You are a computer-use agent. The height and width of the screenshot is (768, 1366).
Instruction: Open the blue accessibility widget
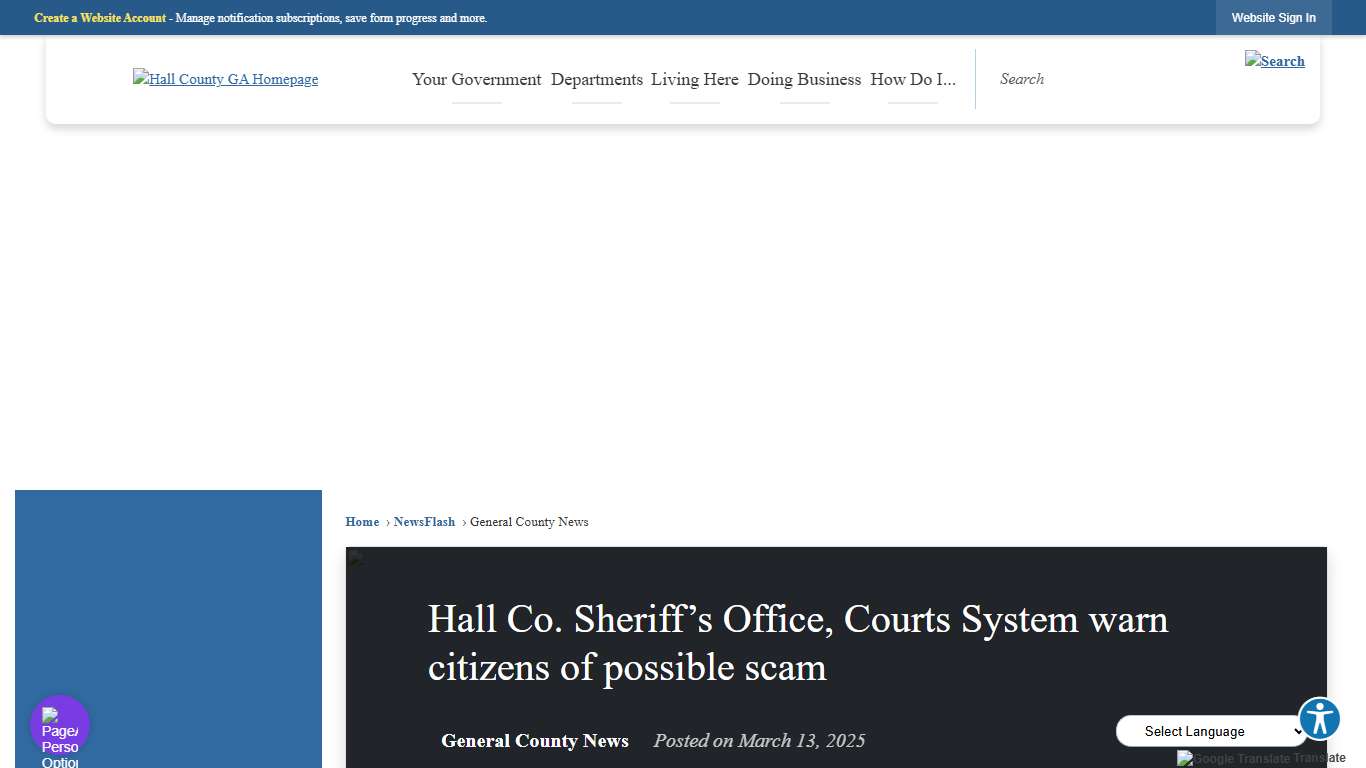coord(1319,718)
